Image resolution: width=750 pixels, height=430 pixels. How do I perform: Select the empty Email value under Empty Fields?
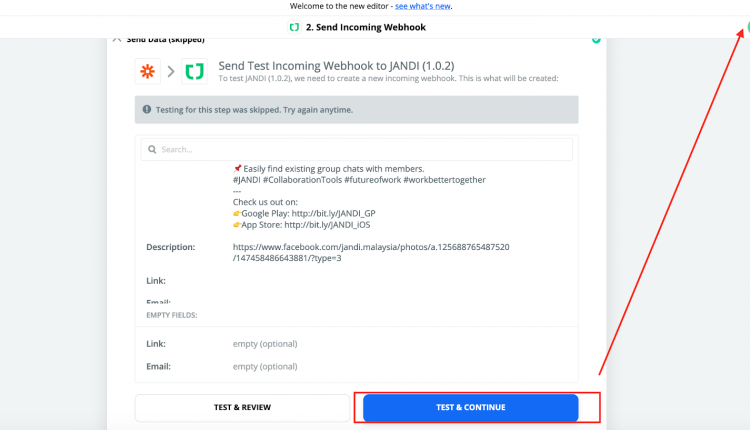[265, 366]
